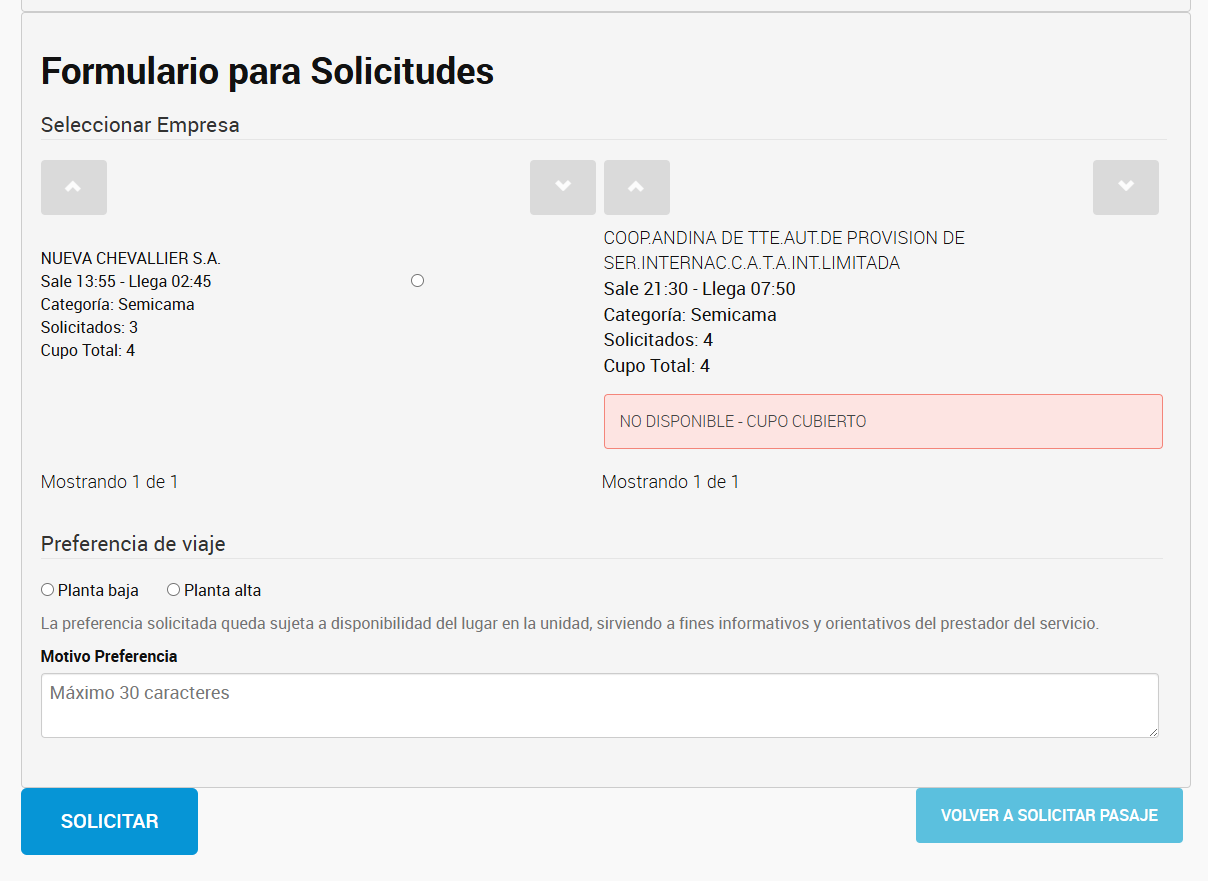Click the NO DISPONIBLE - CUPO CUBIERTO warning
This screenshot has height=881, width=1208.
(x=882, y=421)
